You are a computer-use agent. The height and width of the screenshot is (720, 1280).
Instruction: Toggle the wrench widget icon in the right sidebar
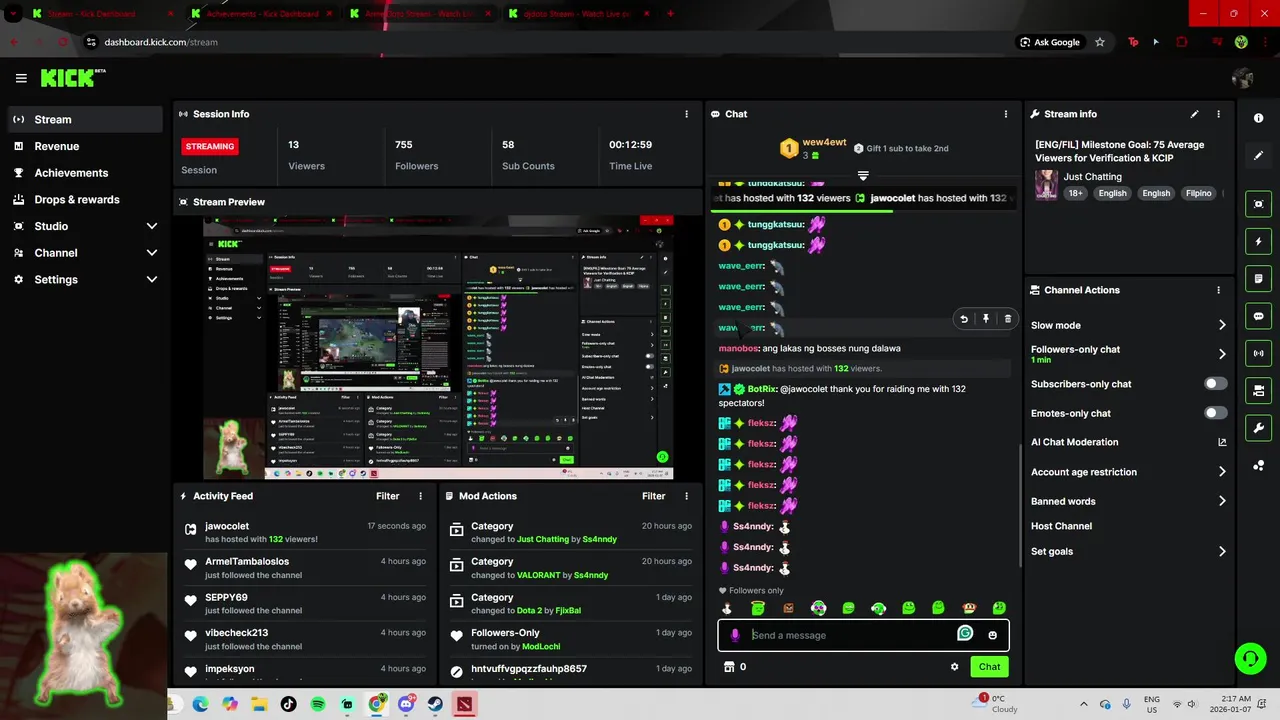(x=1258, y=428)
